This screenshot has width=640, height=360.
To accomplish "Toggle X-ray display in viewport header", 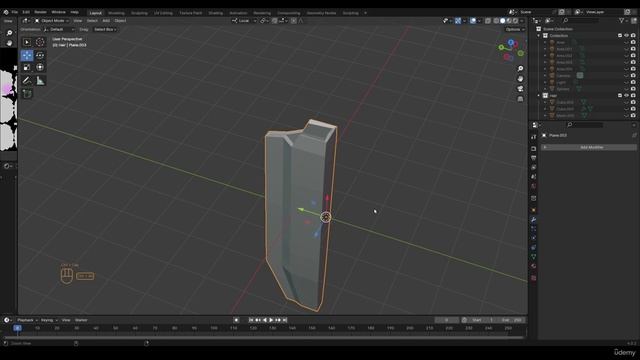I will click(488, 20).
